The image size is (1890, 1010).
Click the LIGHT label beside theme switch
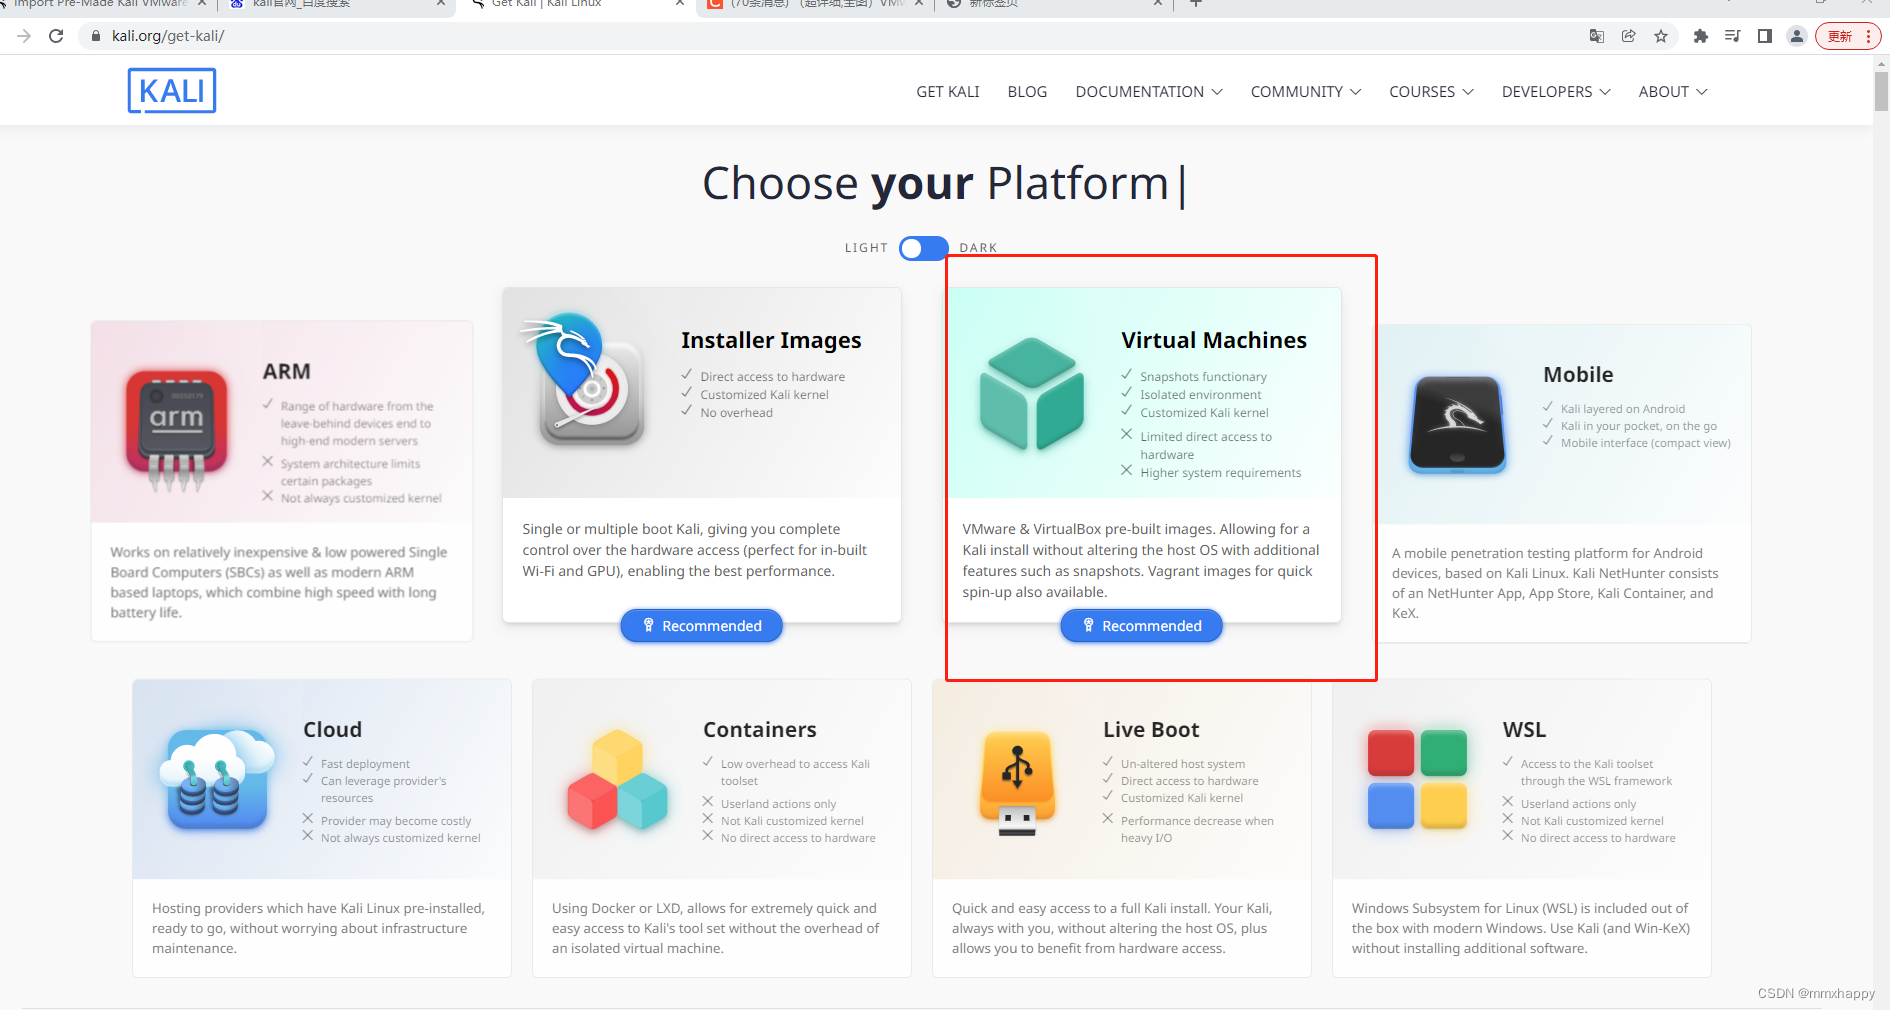point(866,248)
